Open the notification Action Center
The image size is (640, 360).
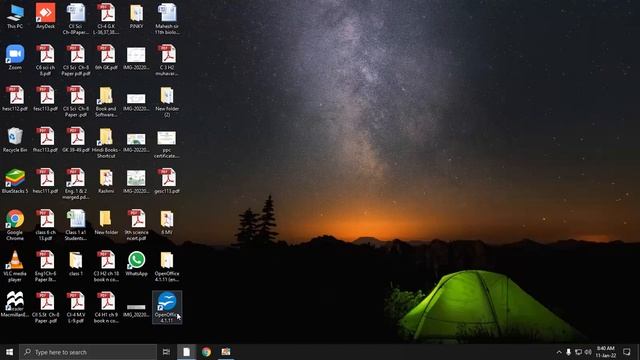click(627, 352)
